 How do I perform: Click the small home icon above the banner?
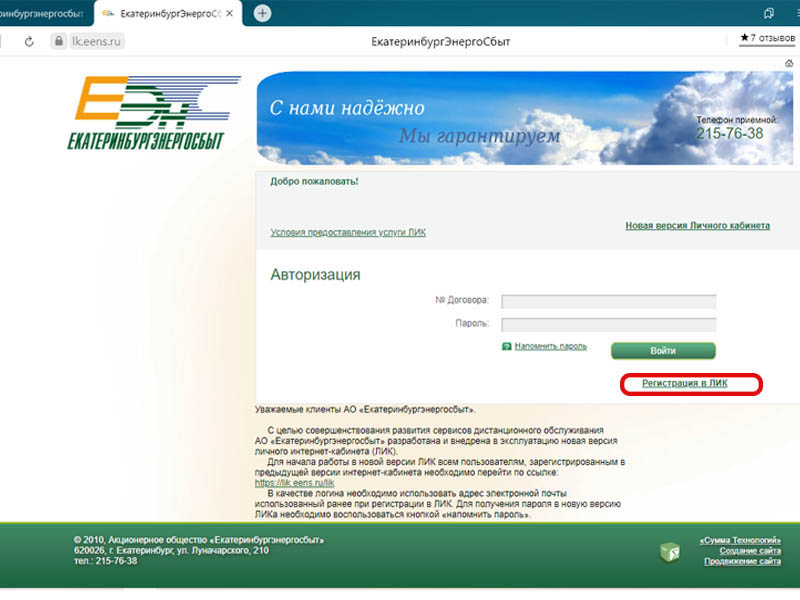pos(789,63)
